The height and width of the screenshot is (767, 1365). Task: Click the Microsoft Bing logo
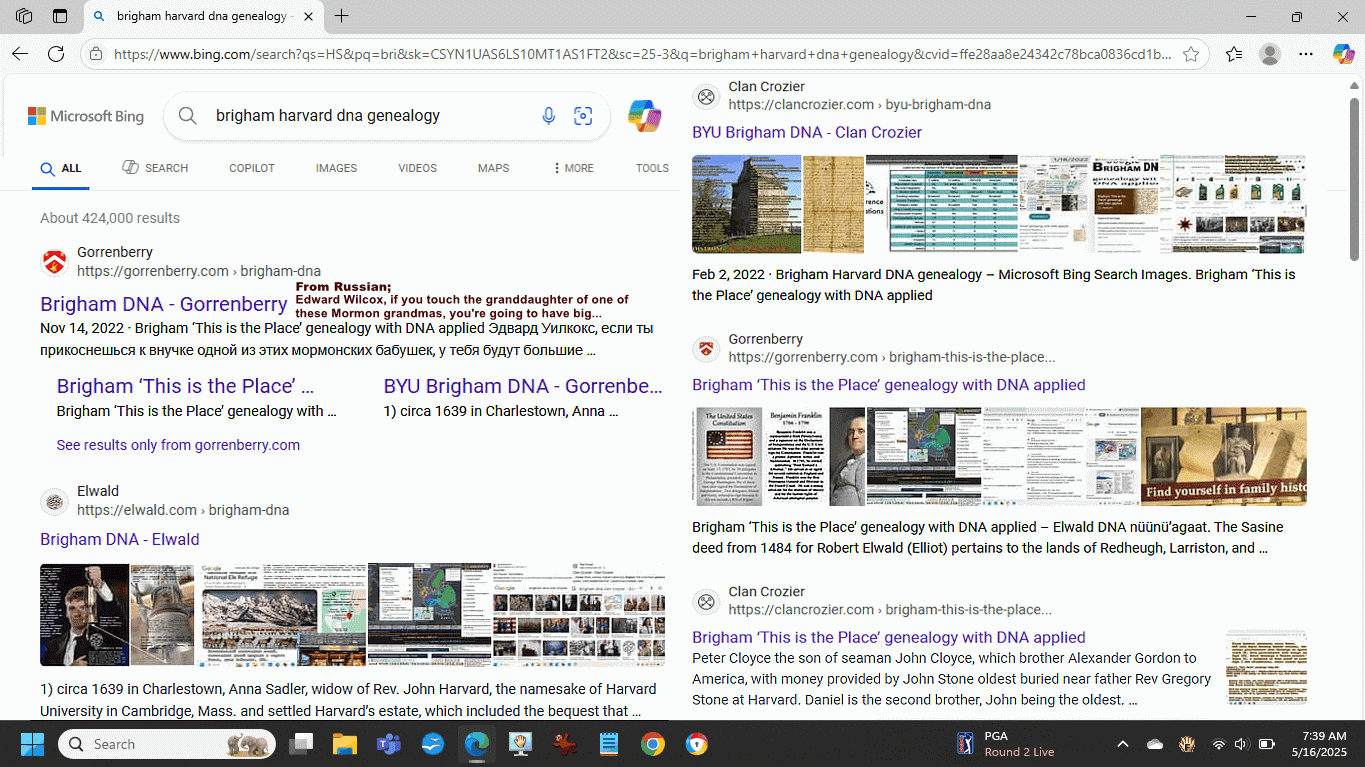coord(86,116)
